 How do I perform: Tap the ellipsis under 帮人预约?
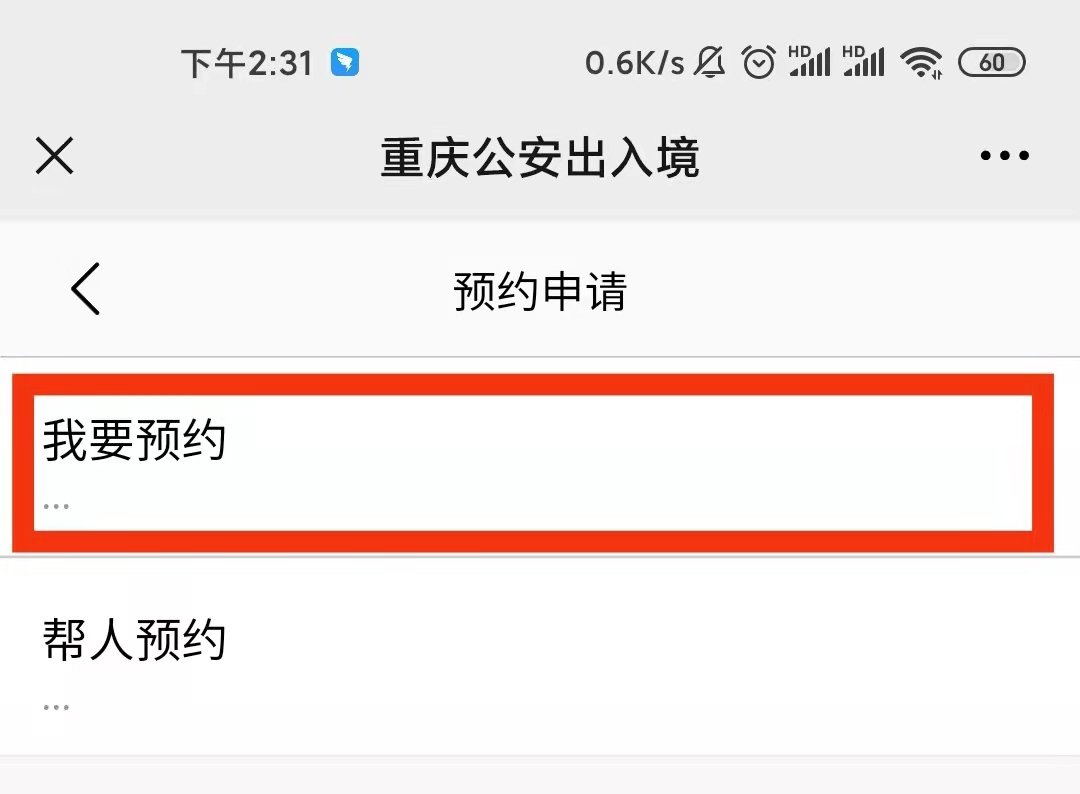pyautogui.click(x=56, y=707)
